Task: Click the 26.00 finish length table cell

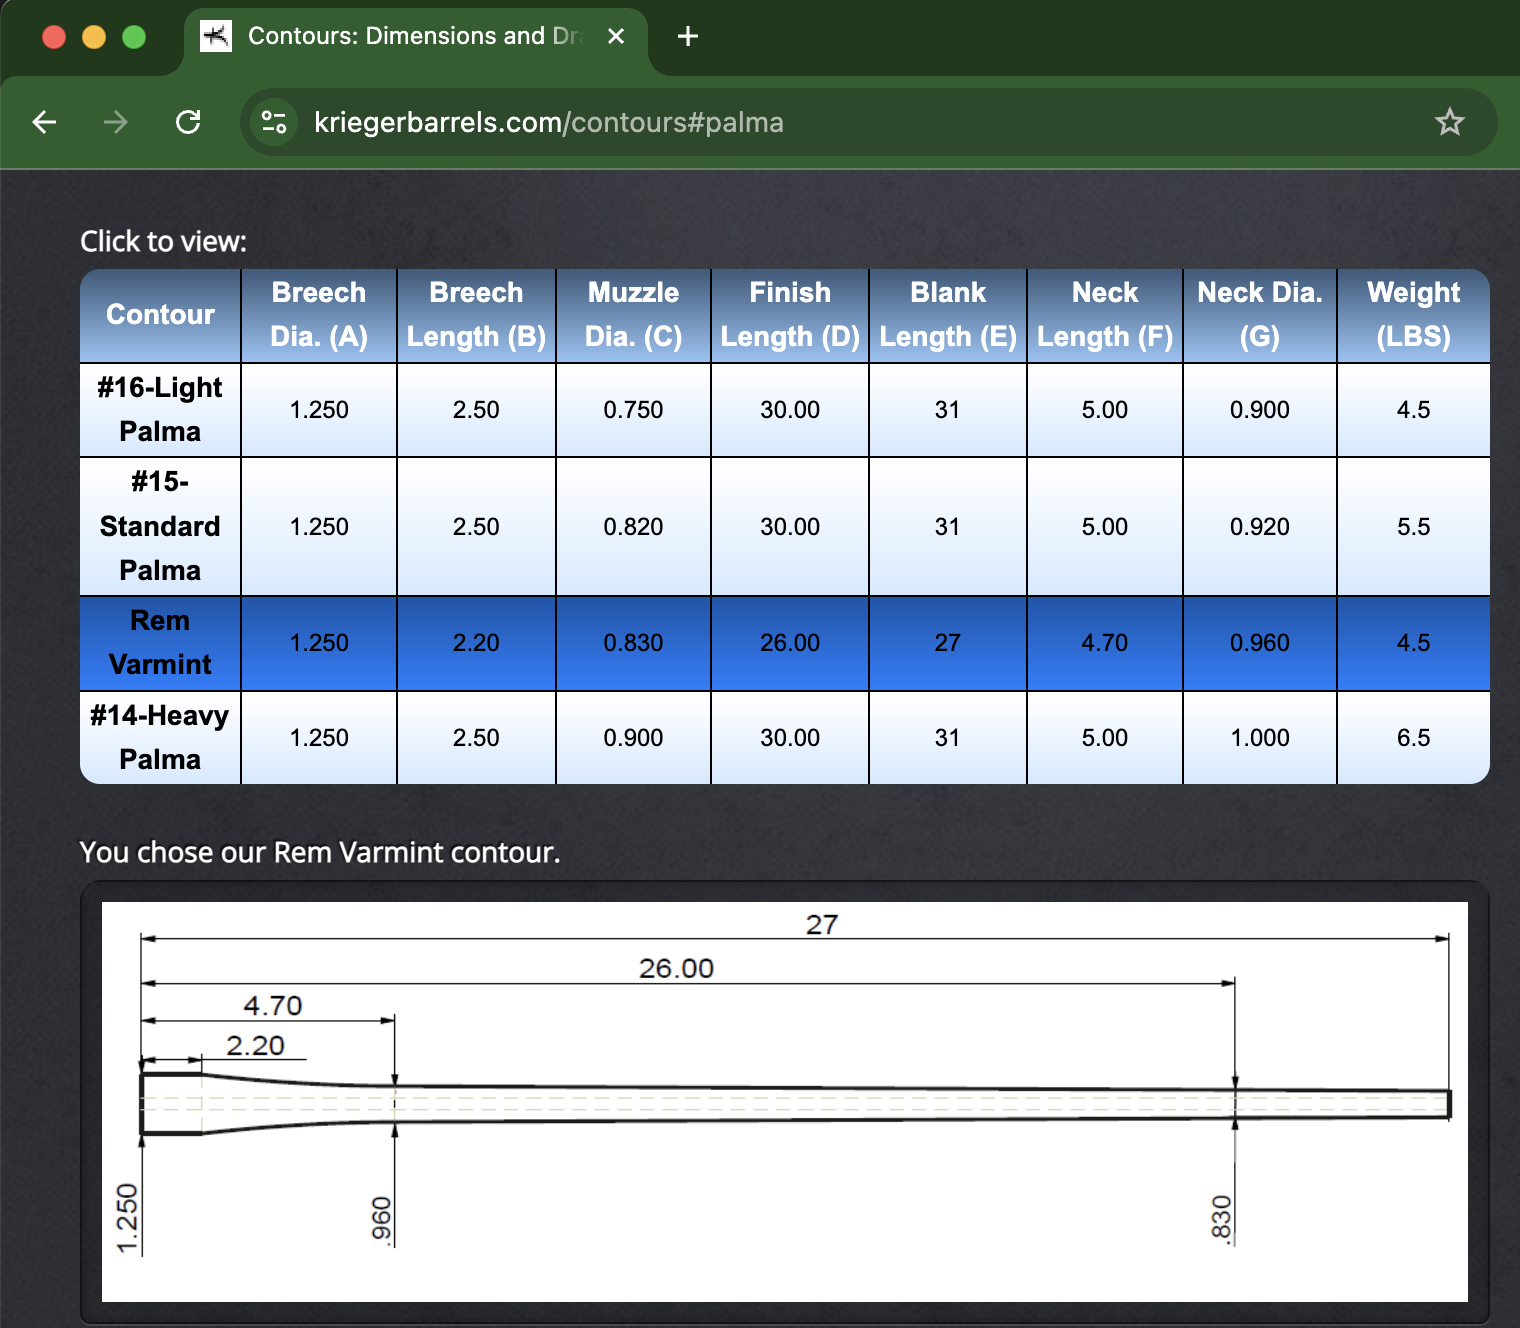Action: (x=790, y=643)
